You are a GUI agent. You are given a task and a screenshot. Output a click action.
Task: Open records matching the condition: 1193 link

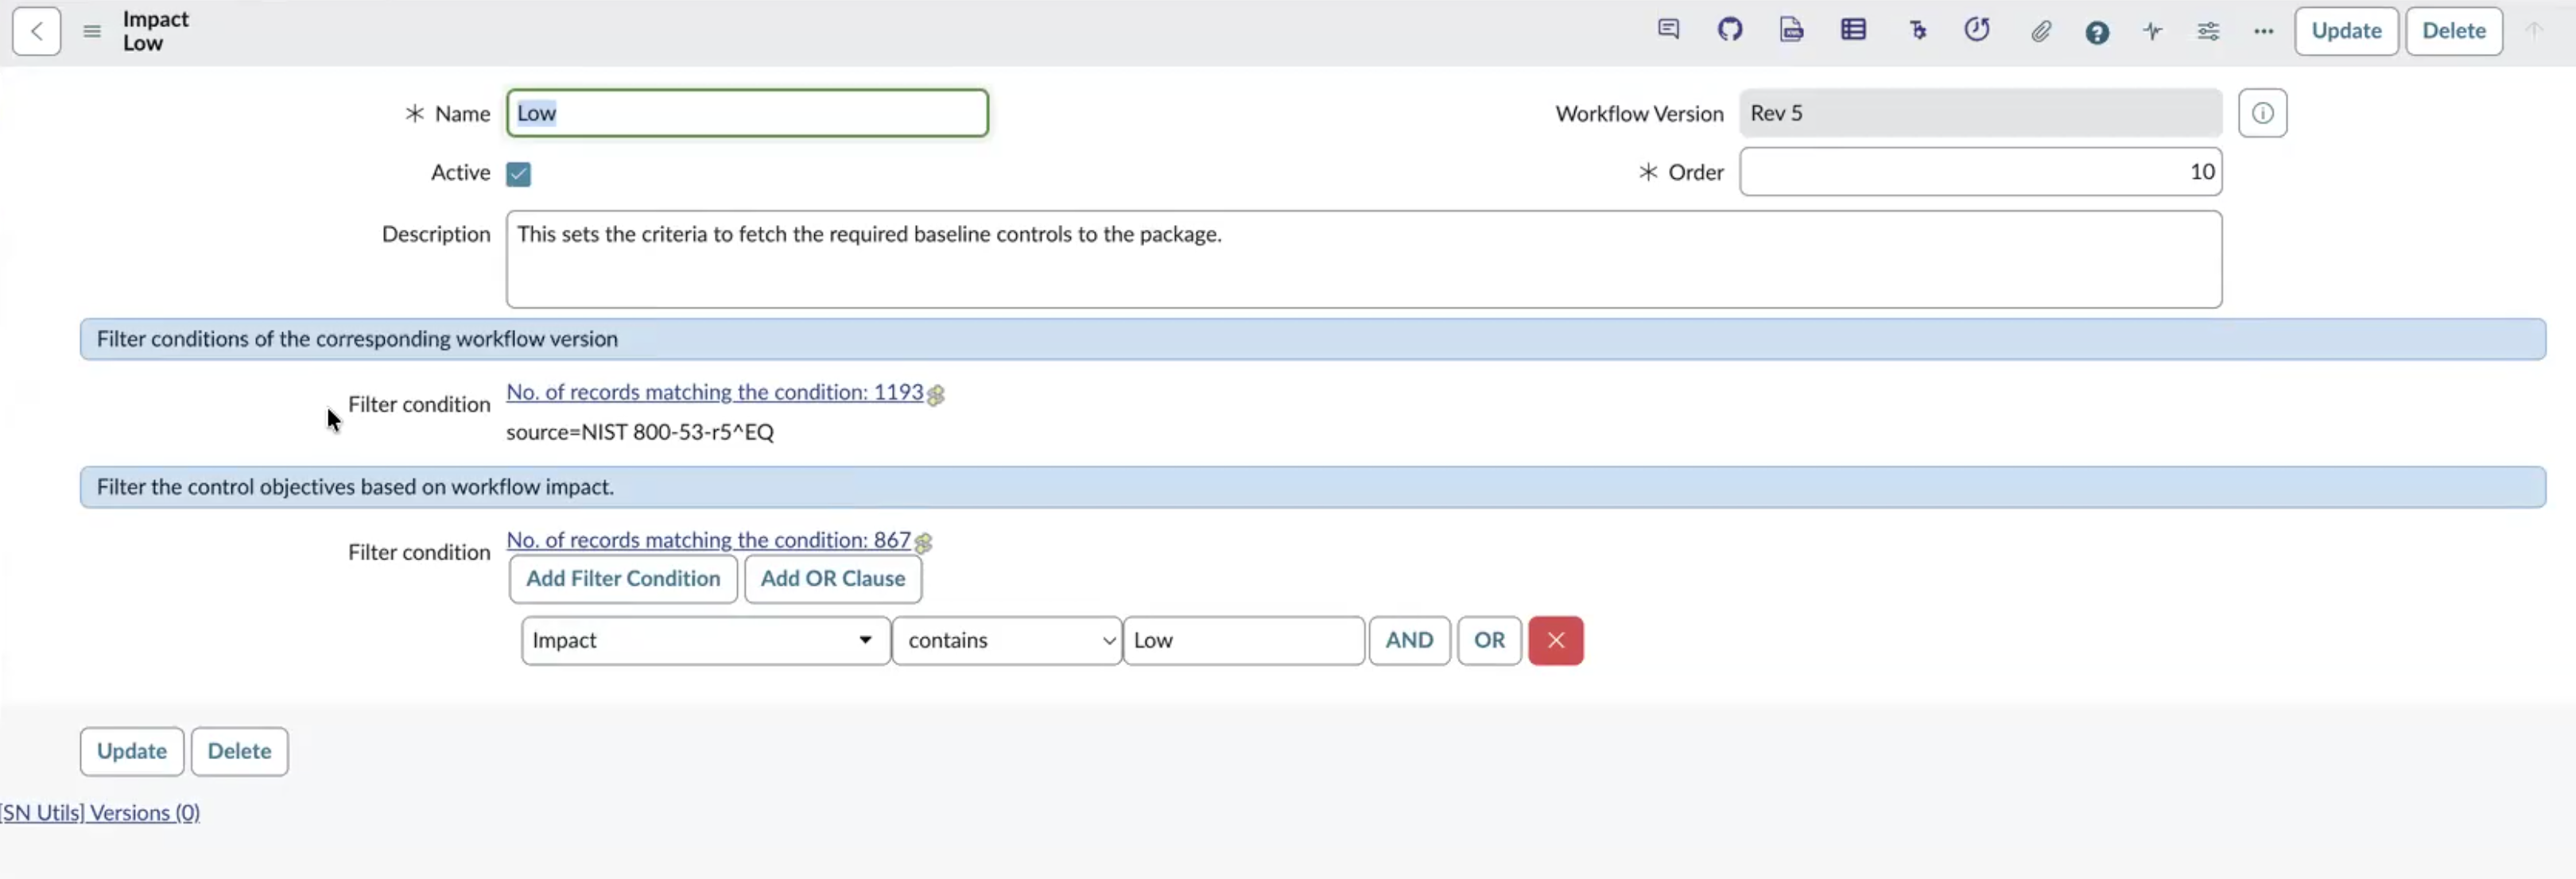pyautogui.click(x=715, y=392)
